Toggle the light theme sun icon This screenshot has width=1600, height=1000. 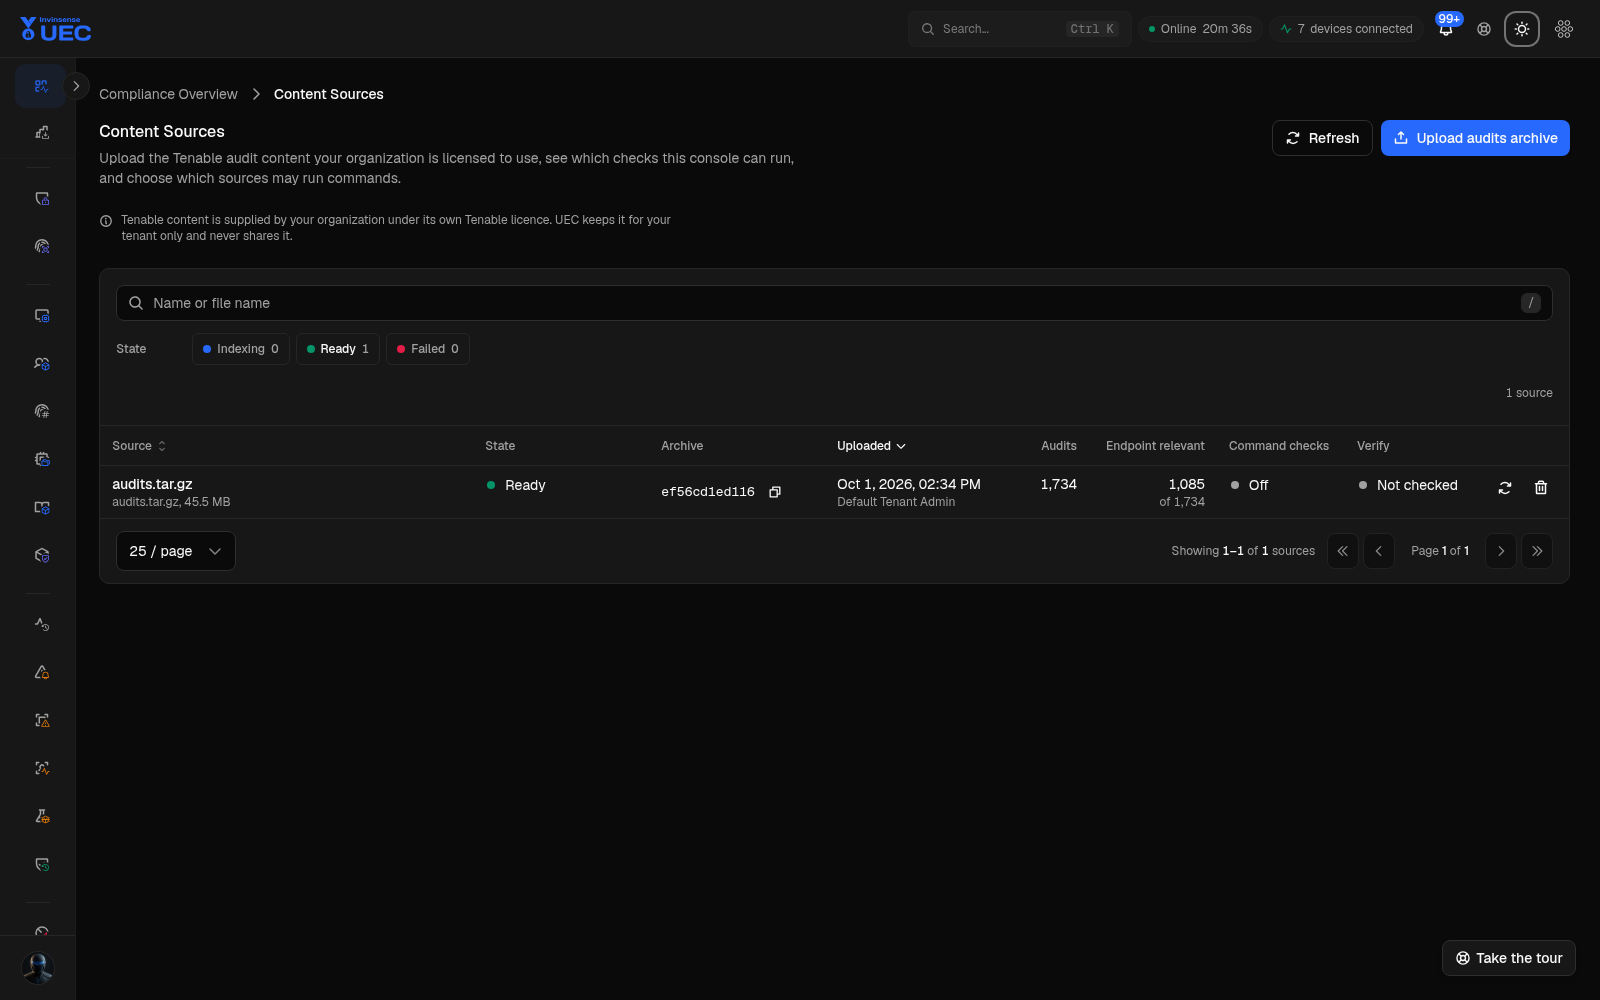[x=1522, y=29]
